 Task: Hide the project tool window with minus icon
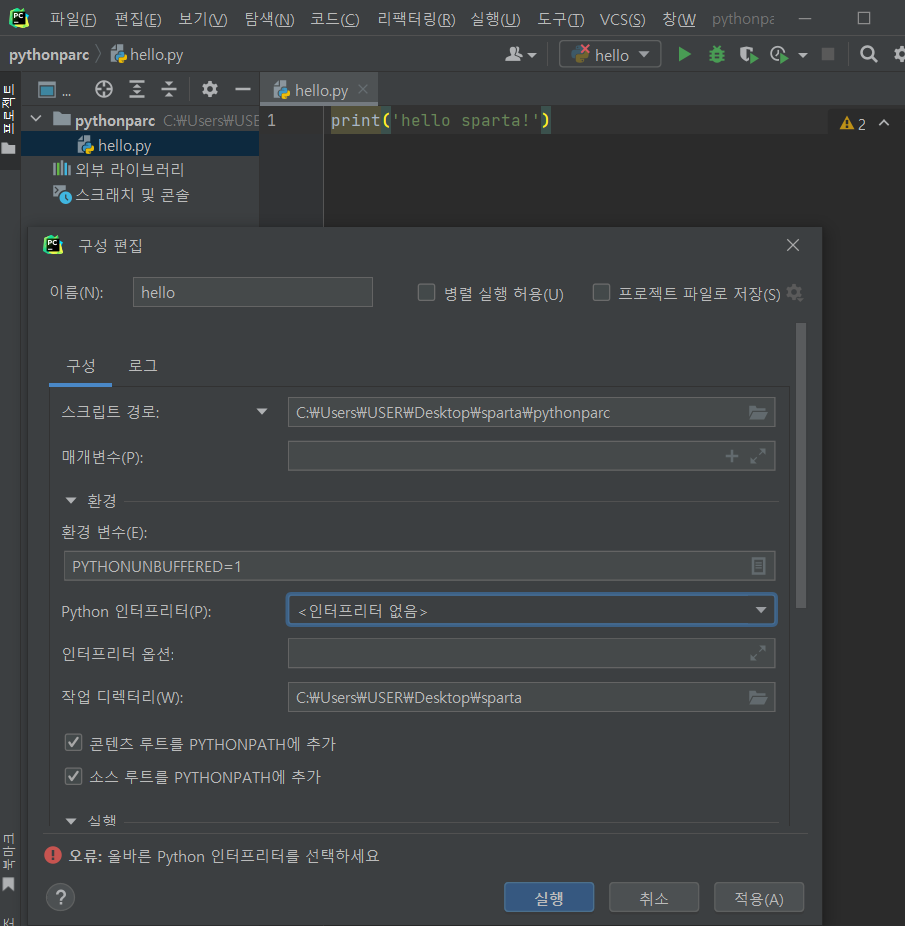(x=243, y=90)
